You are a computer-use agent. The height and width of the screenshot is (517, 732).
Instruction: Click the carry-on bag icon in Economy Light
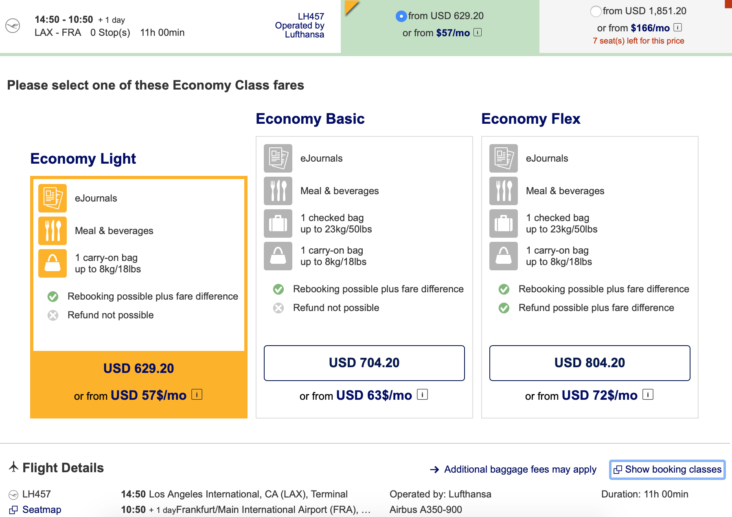52,263
